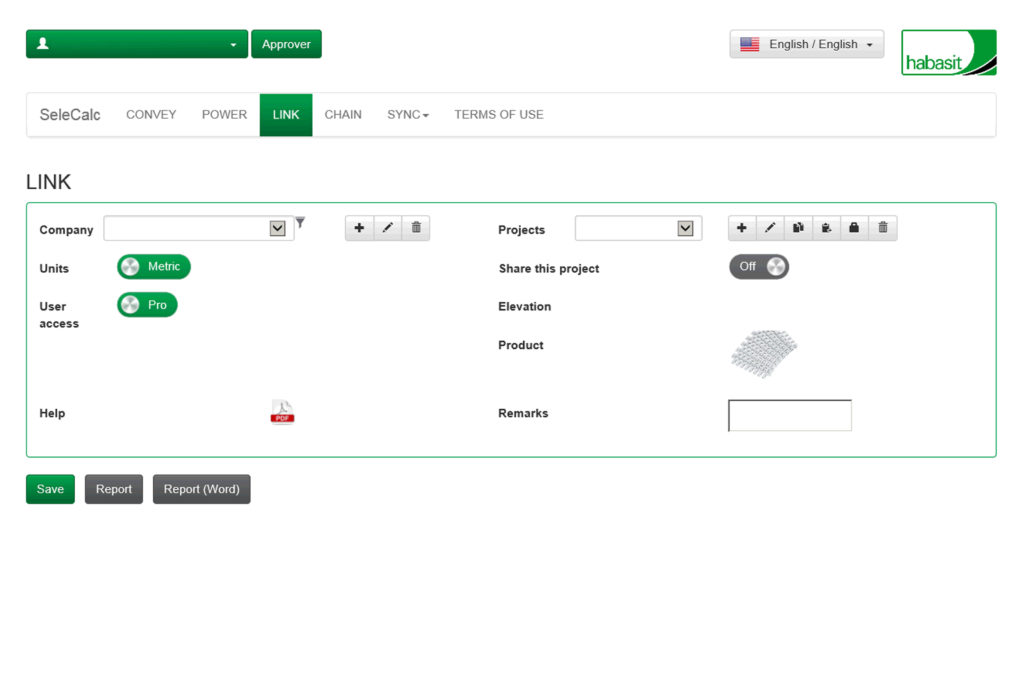Image resolution: width=1024 pixels, height=686 pixels.
Task: Click the edit company pencil icon
Action: (x=387, y=228)
